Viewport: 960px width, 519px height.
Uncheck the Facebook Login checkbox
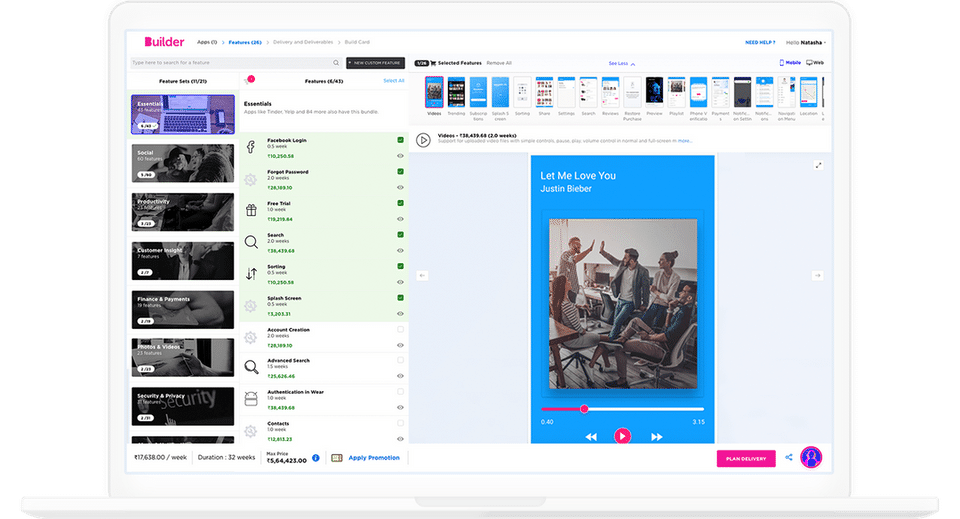click(x=400, y=140)
